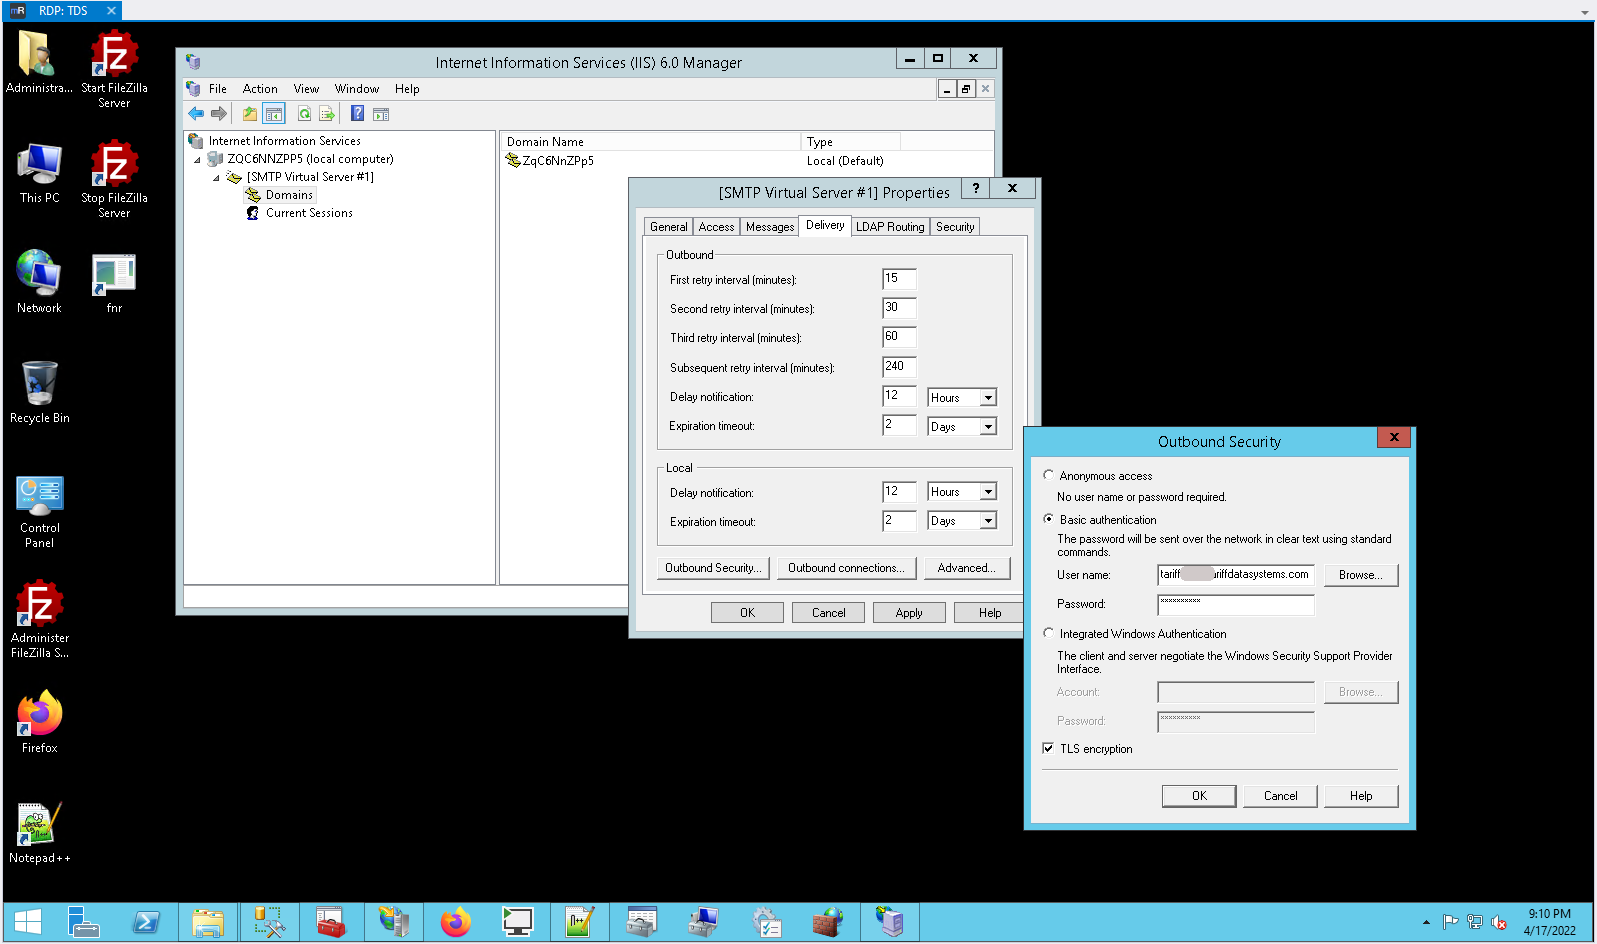Select the Notepad++ desktop icon
Image resolution: width=1597 pixels, height=944 pixels.
[40, 832]
